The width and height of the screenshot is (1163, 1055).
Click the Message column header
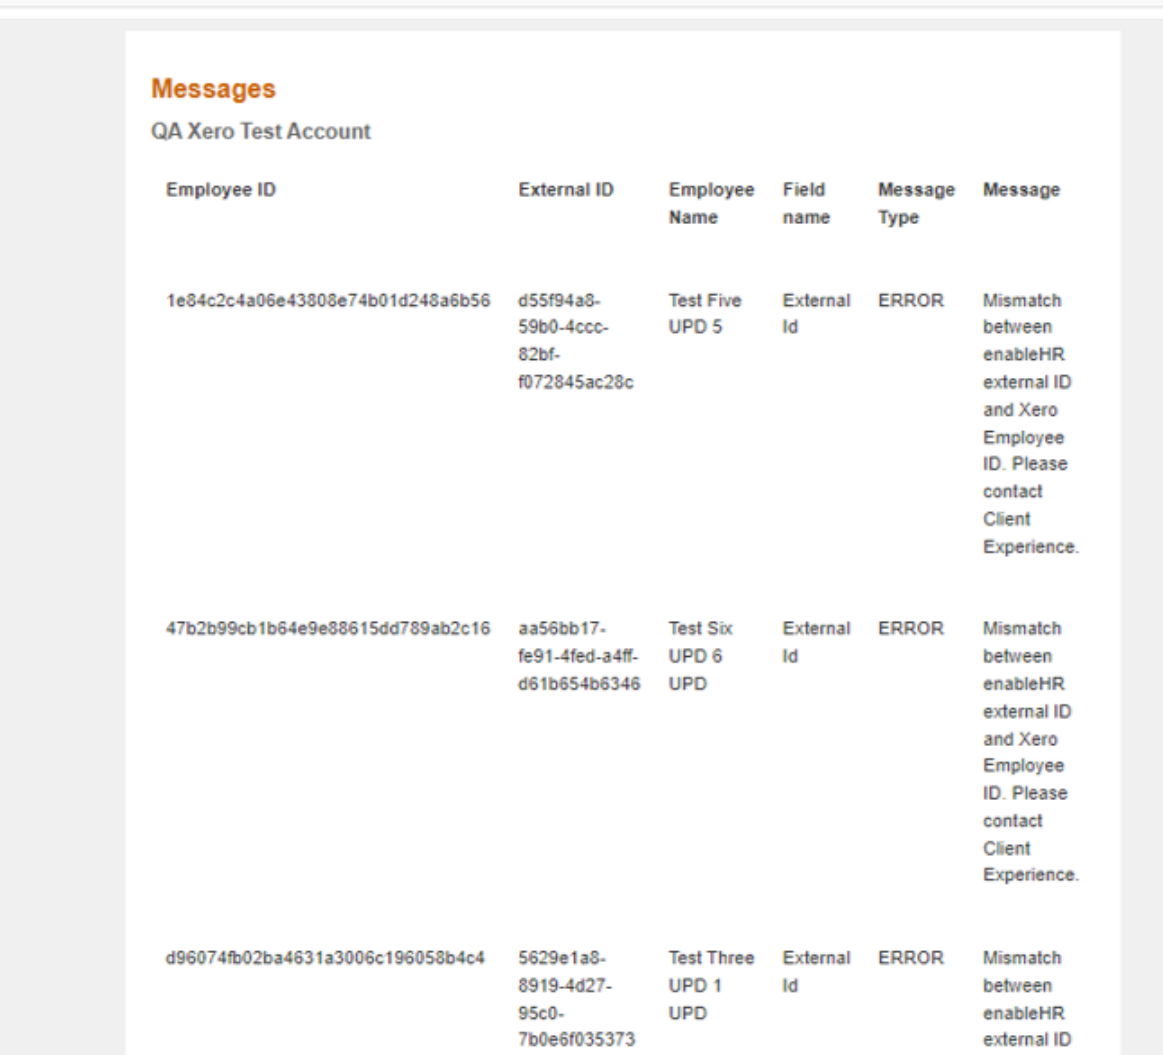tap(1021, 190)
